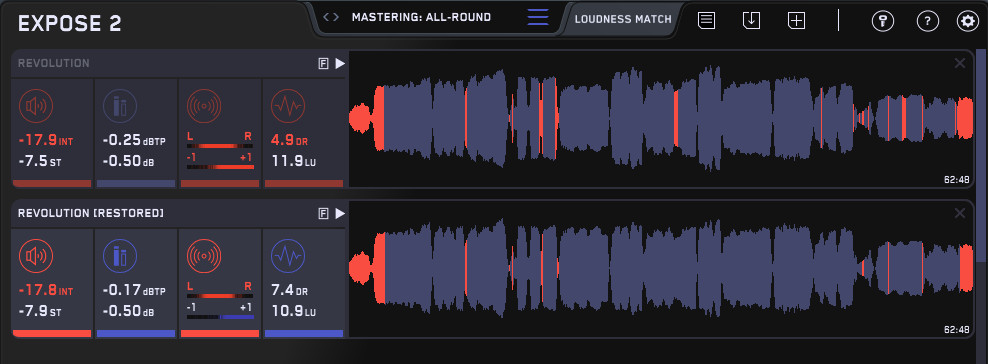Click peak meter icon in Revolution track
988x364 pixels.
tap(120, 106)
